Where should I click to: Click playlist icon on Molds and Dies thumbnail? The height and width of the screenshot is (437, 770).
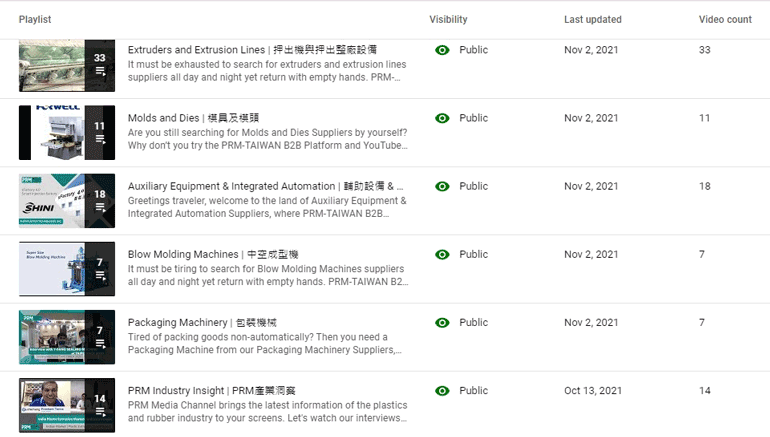(100, 139)
